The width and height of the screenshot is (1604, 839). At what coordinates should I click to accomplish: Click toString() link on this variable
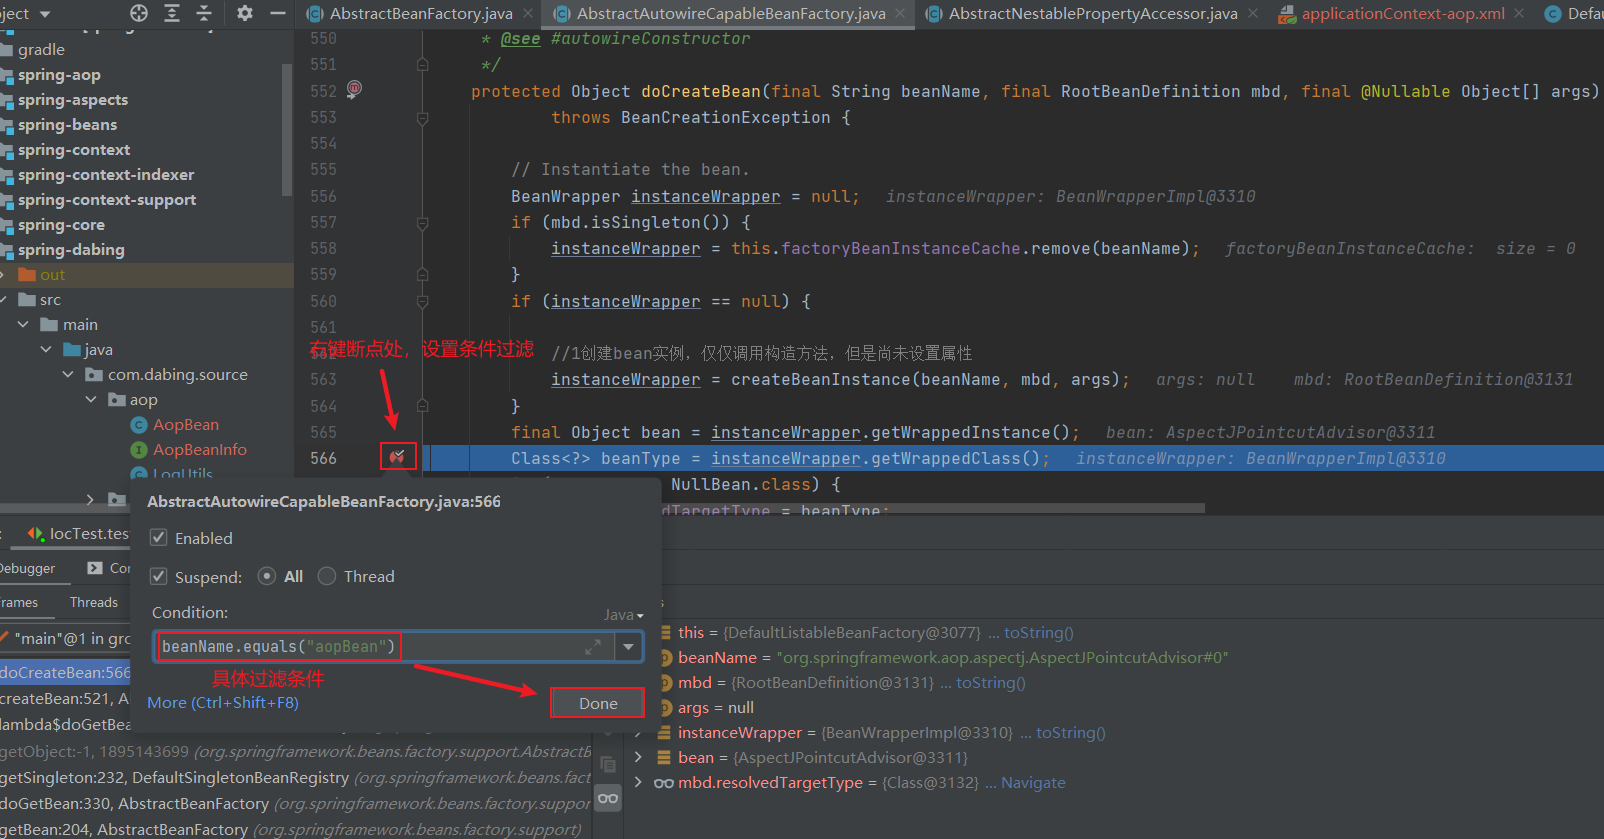(1039, 633)
